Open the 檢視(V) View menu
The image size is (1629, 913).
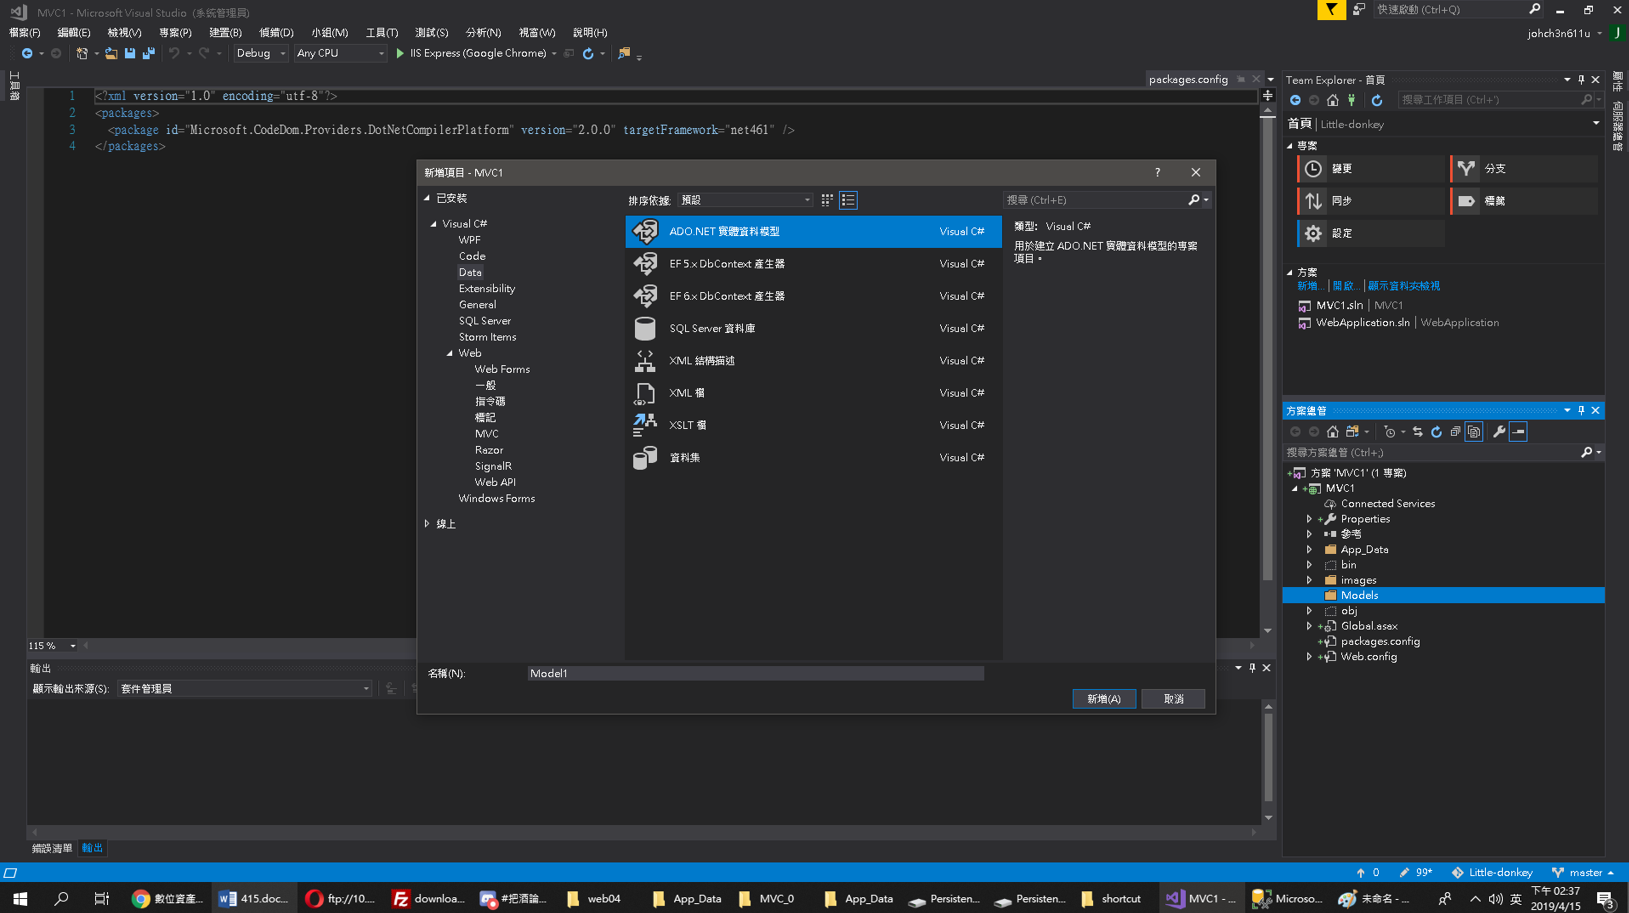[x=124, y=33]
